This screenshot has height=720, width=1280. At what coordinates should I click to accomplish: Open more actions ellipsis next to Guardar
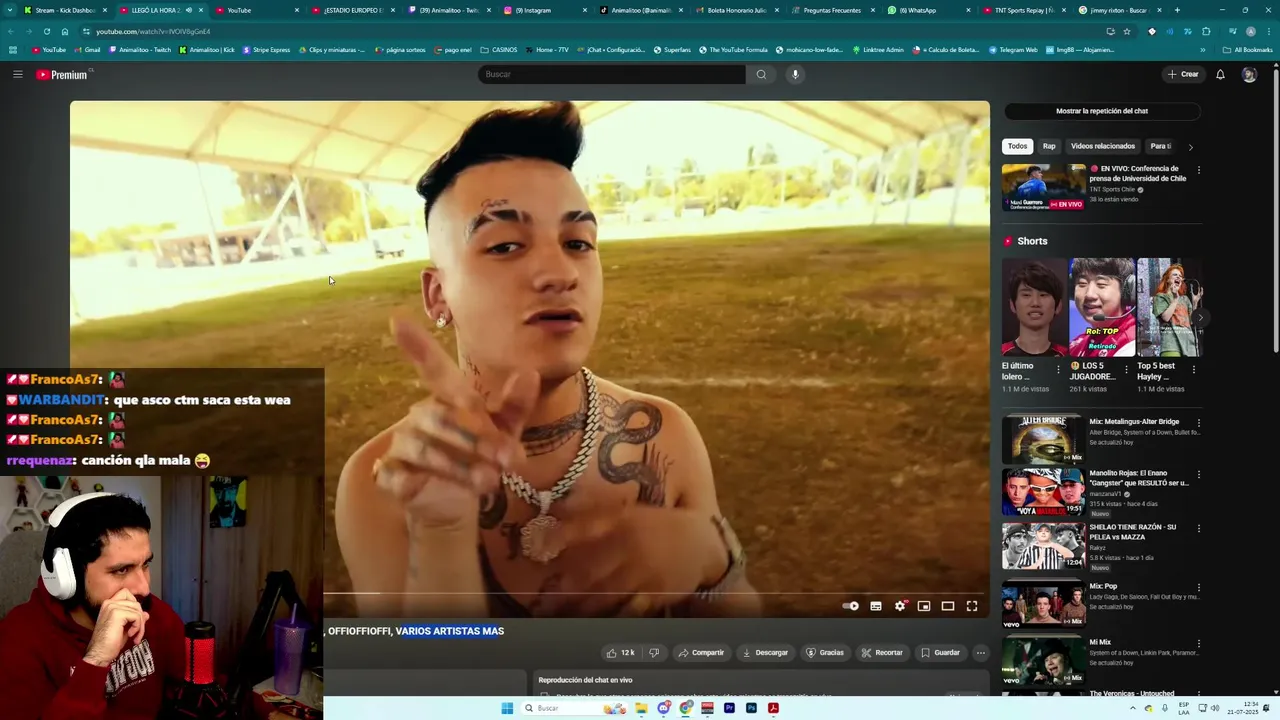(980, 653)
